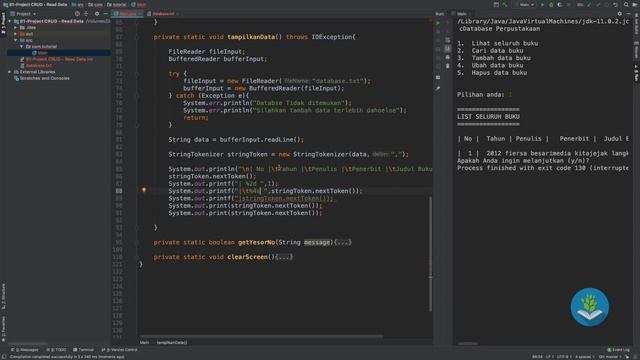Click the src breadcrumb in navigation bar
Viewport: 640px width, 360px height.
point(78,4)
